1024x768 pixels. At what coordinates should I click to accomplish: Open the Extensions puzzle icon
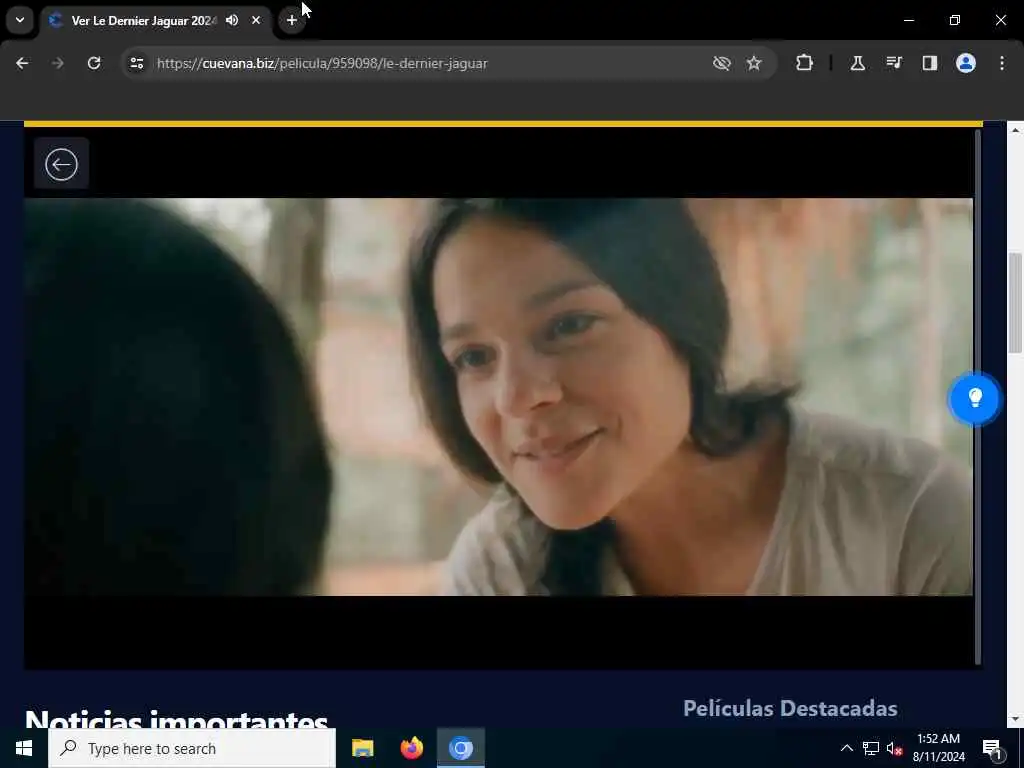tap(805, 63)
